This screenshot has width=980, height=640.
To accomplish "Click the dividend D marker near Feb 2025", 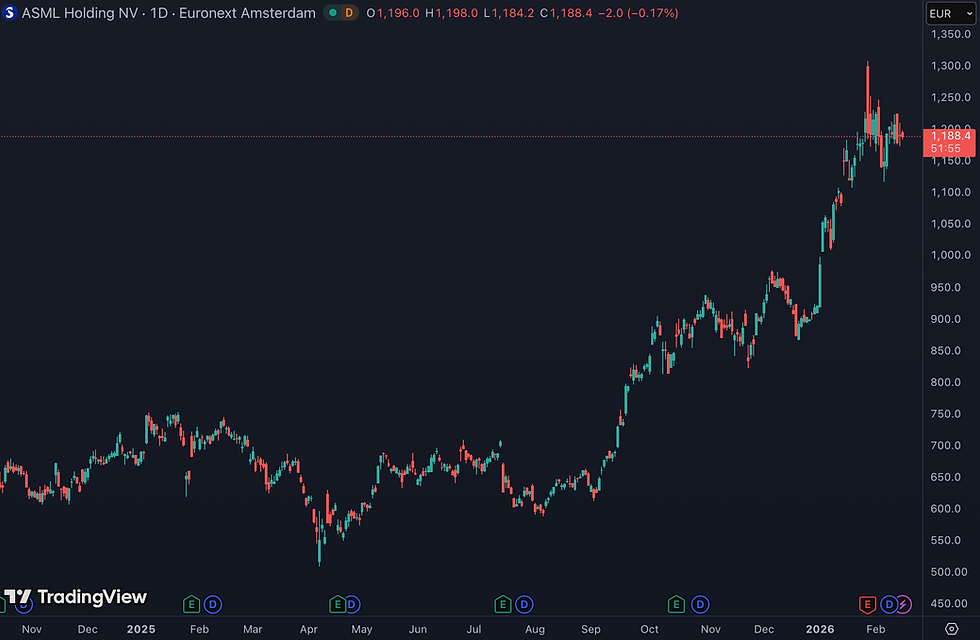I will click(213, 604).
